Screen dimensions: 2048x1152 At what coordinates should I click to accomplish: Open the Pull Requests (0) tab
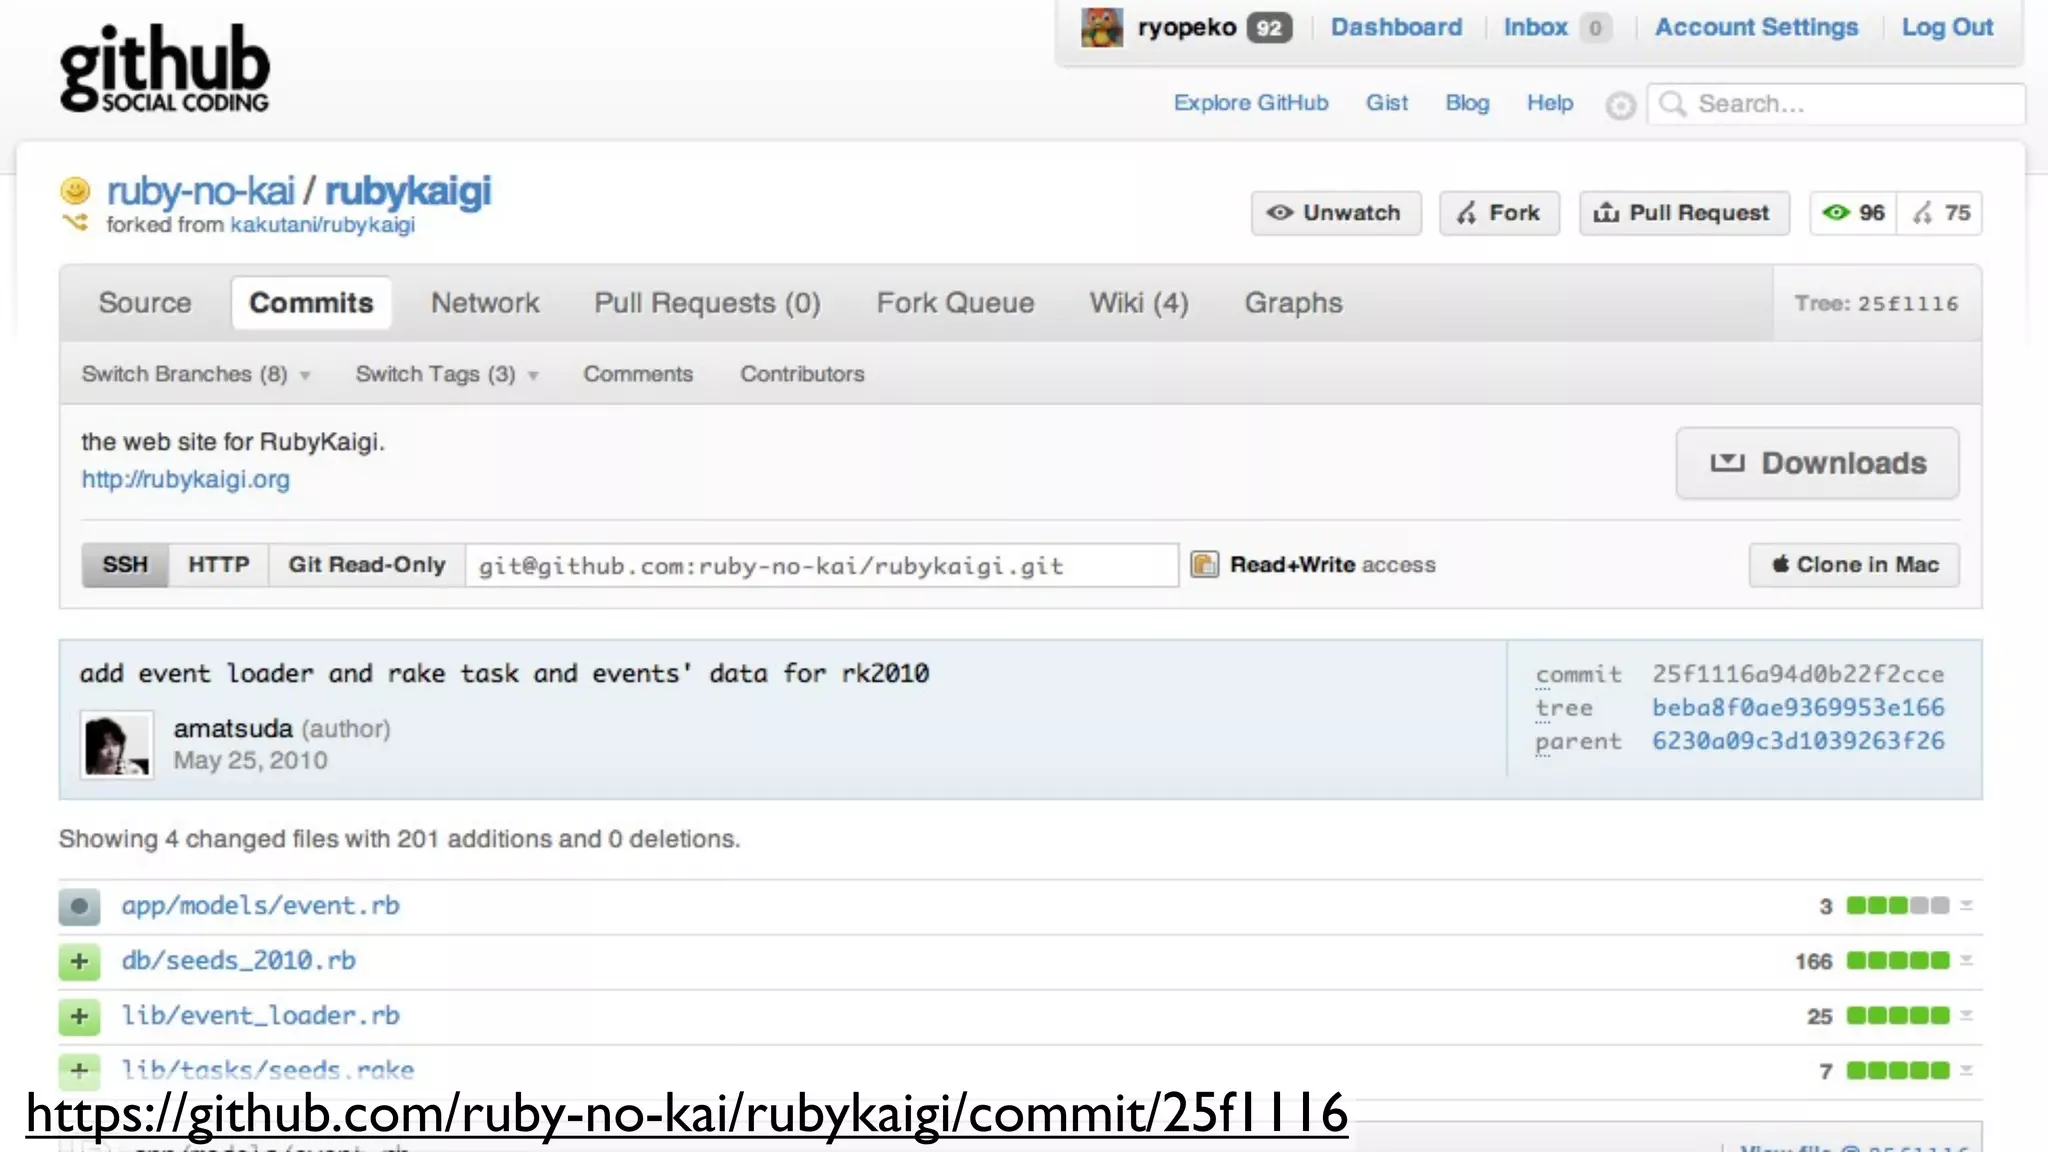707,303
